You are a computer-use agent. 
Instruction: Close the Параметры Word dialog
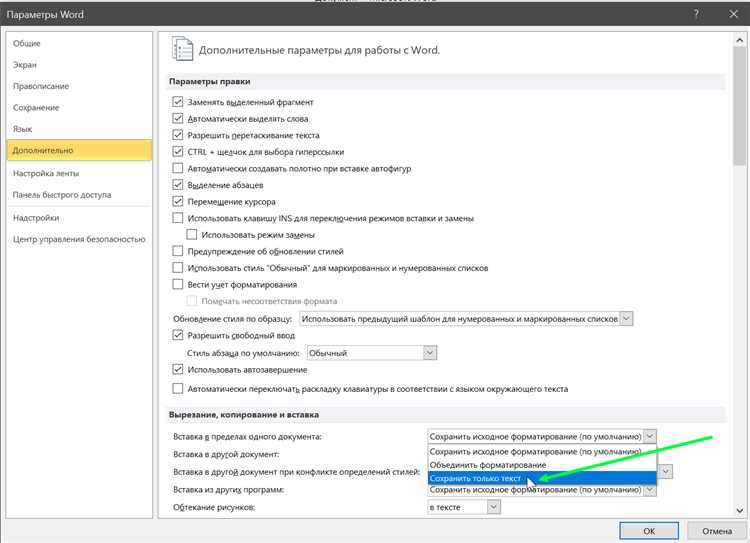pos(733,14)
